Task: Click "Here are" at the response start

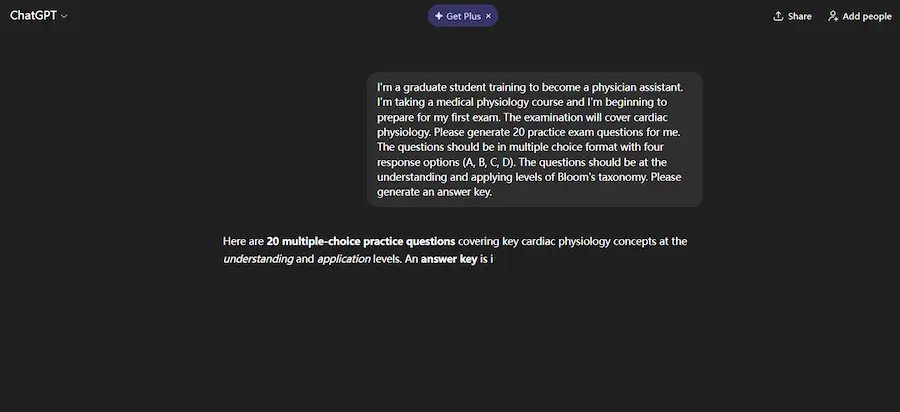Action: tap(243, 241)
